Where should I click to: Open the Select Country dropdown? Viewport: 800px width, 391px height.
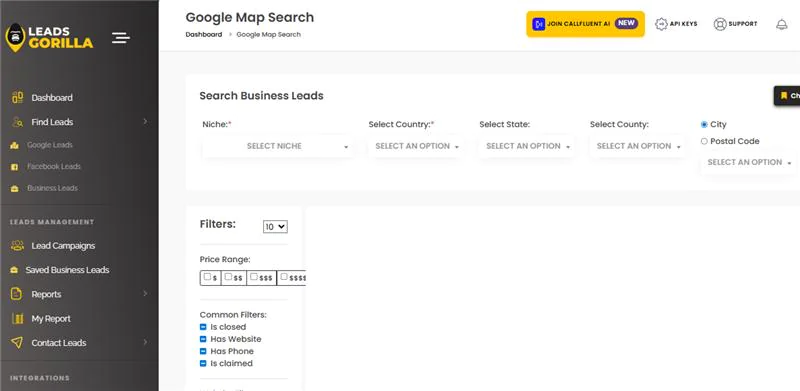(417, 146)
